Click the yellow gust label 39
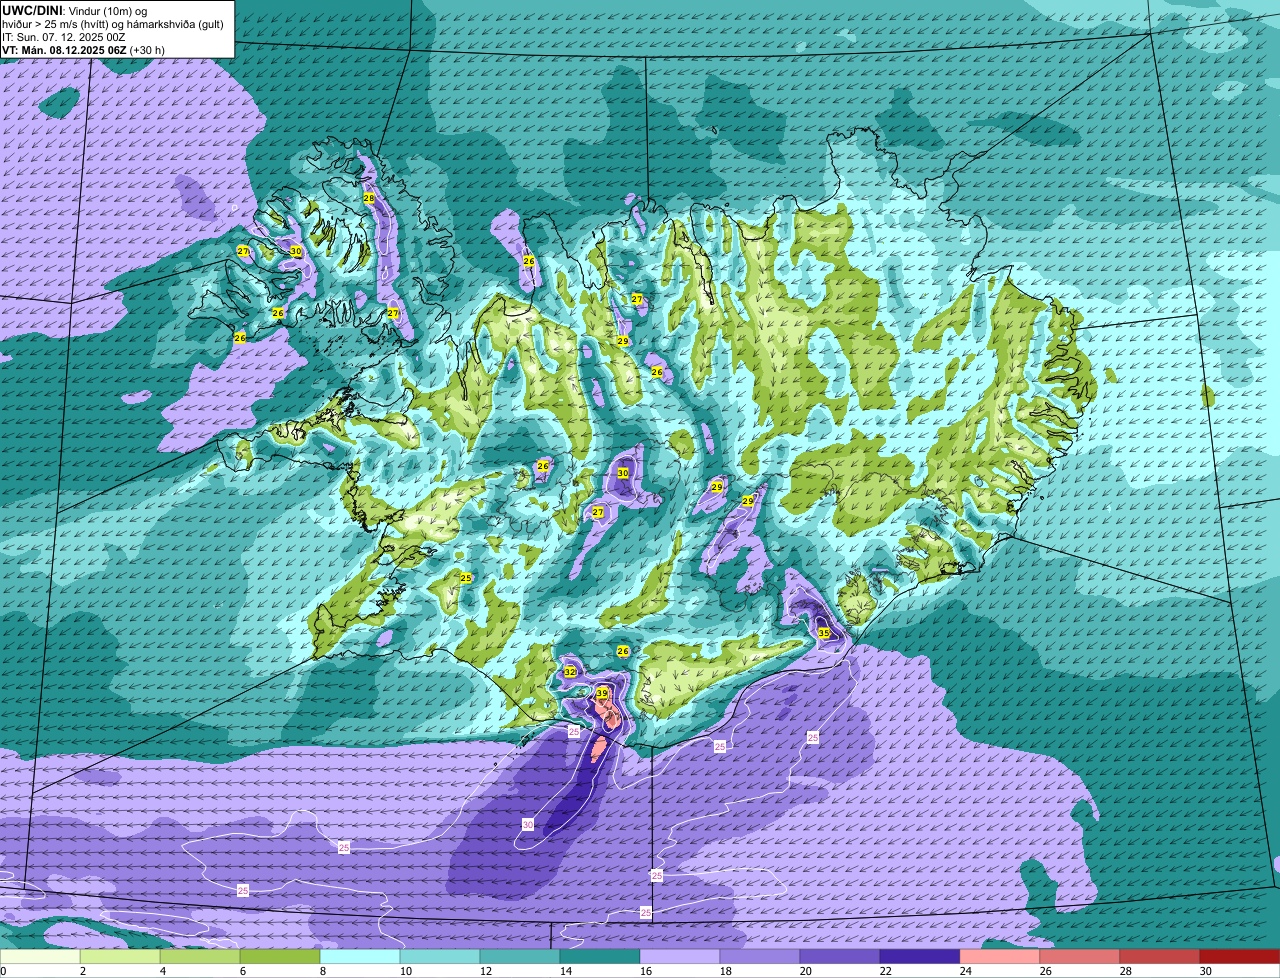 [602, 693]
